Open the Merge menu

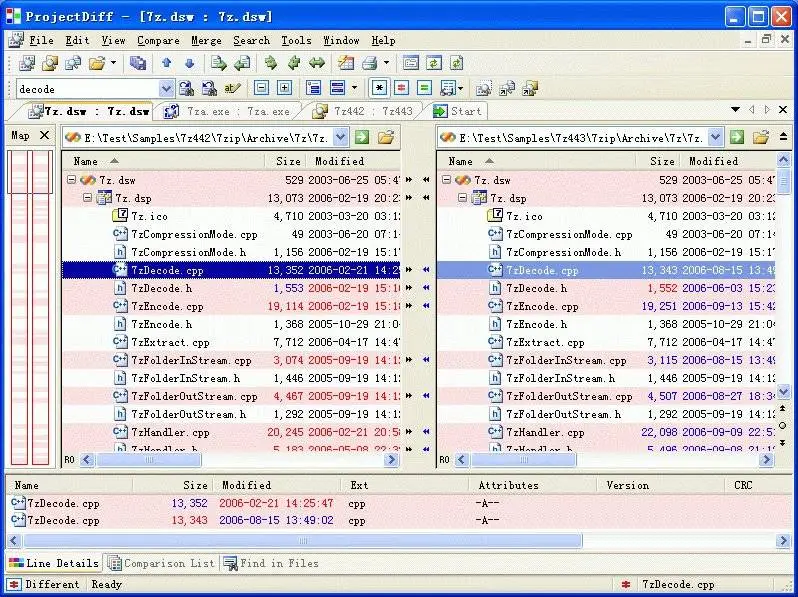pos(206,40)
